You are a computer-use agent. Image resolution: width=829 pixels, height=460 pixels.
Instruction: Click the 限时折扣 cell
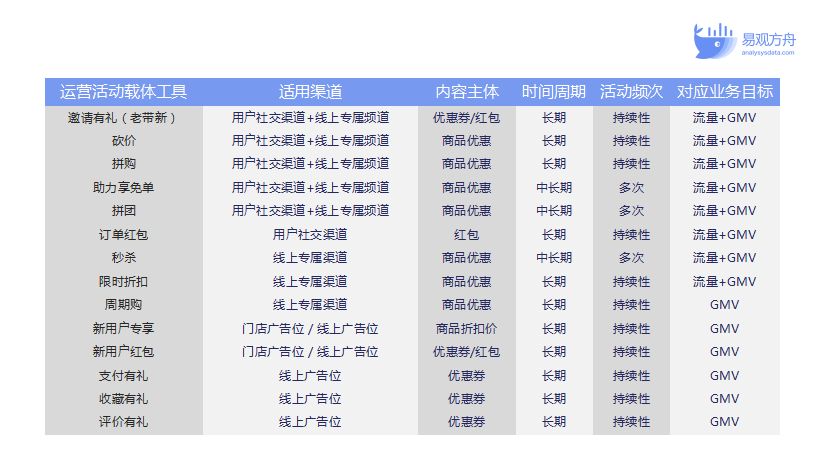point(123,282)
